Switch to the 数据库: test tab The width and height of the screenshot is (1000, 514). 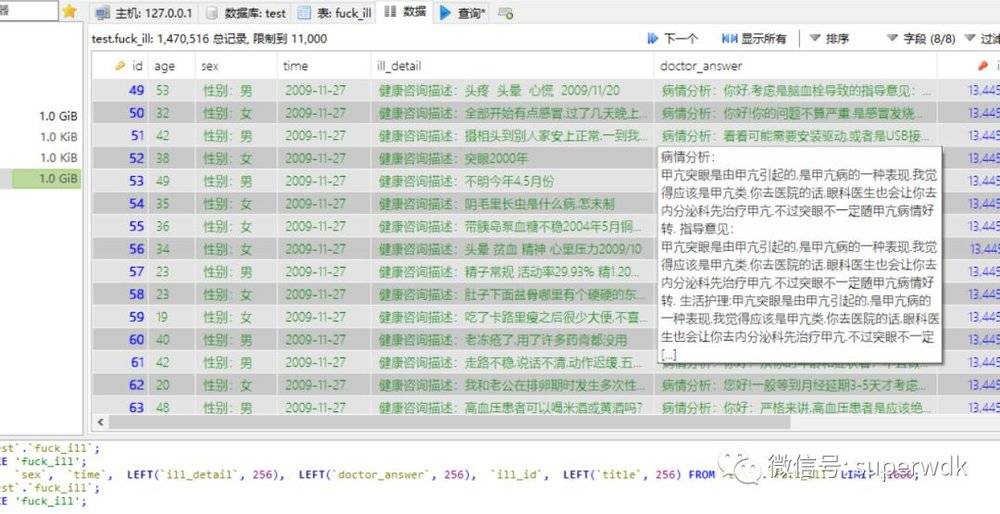point(247,13)
